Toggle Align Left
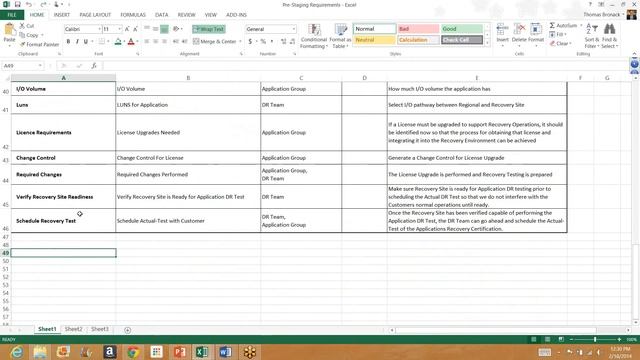Screen dimensions: 640x360 click(x=147, y=41)
